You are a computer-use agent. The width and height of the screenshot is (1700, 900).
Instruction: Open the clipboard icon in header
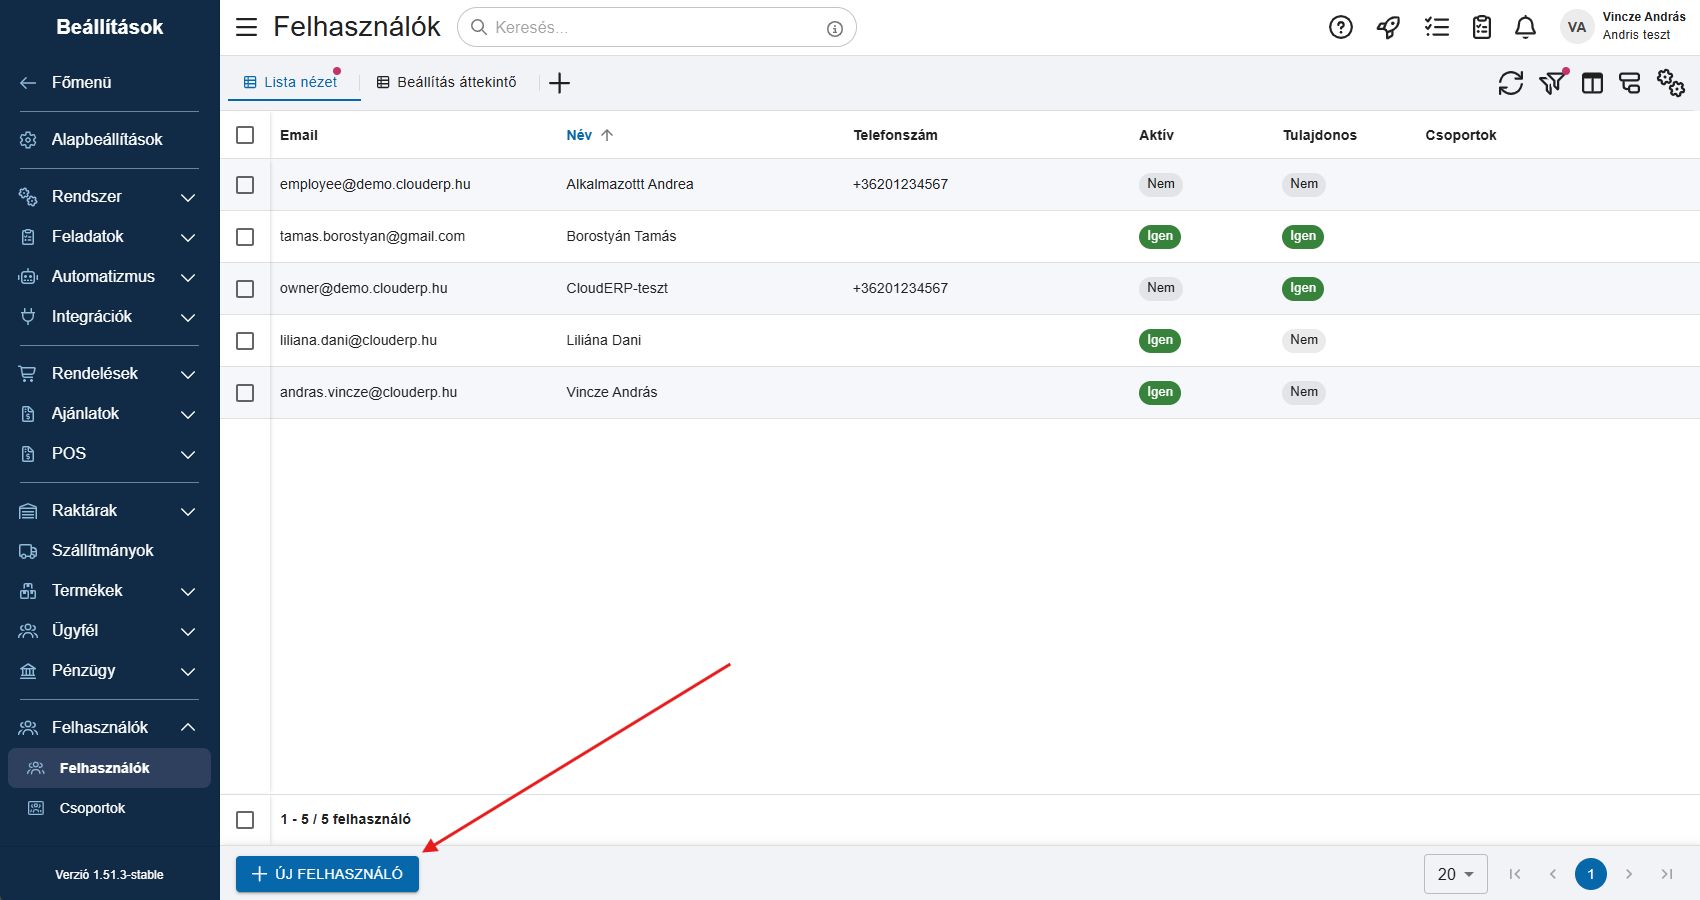coord(1481,27)
